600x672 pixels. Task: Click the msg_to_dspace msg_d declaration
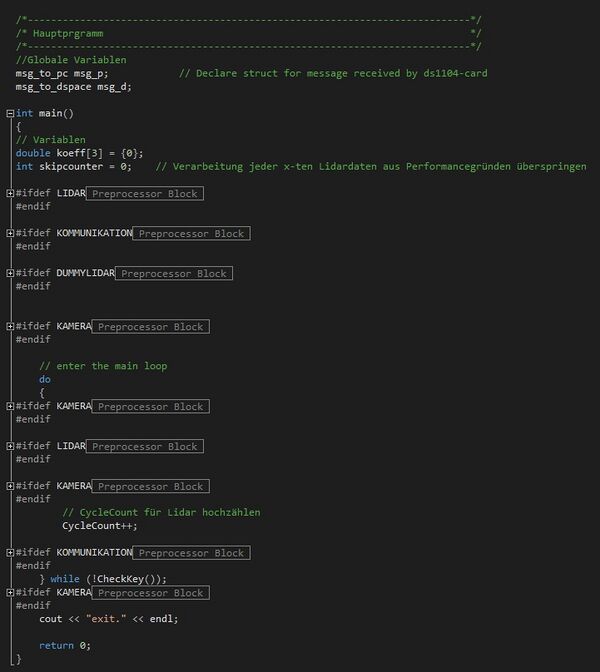73,86
